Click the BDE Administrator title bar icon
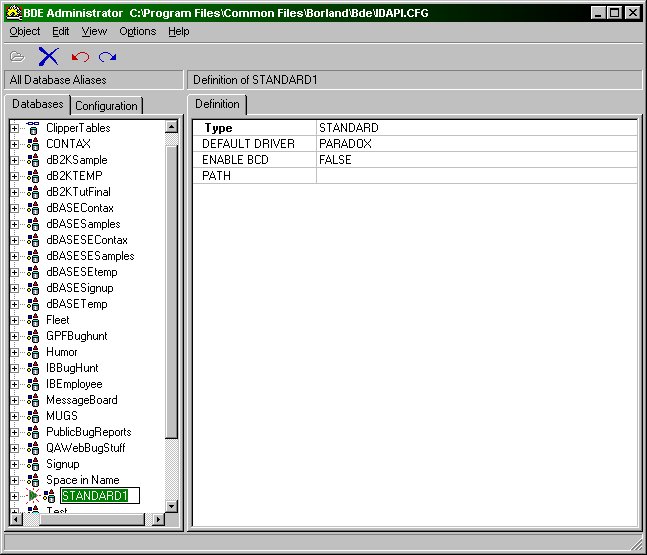This screenshot has width=647, height=555. (x=14, y=13)
